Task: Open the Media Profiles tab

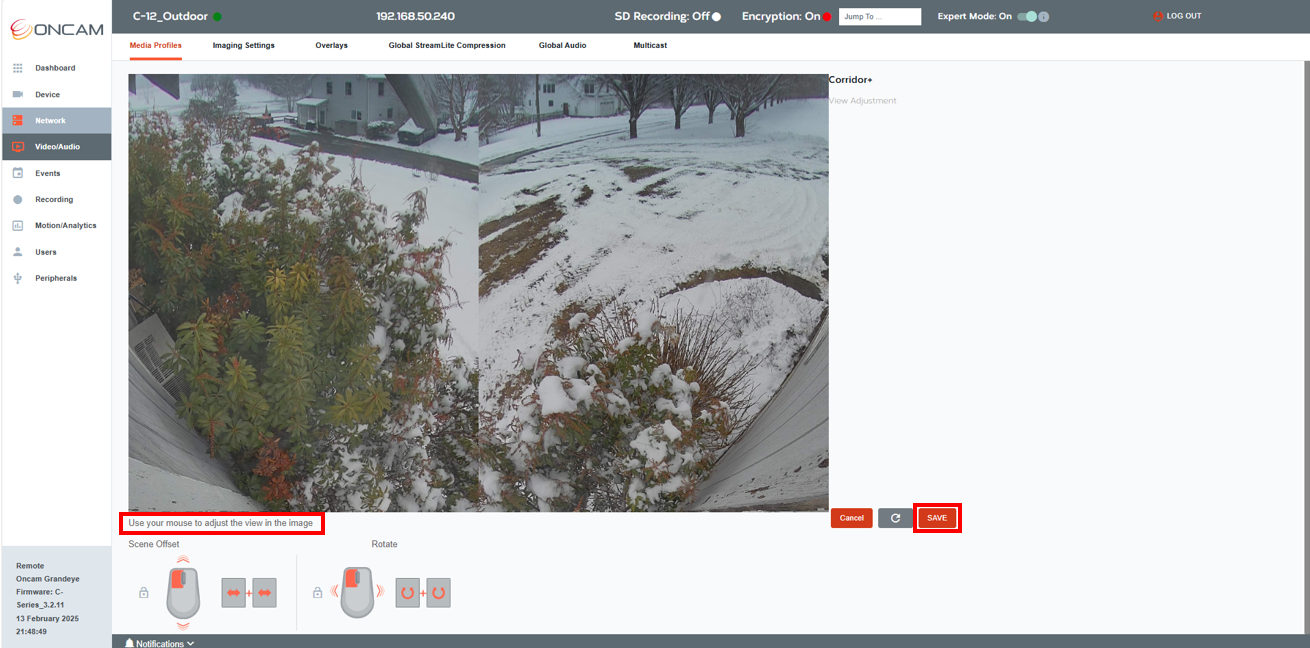Action: pos(155,45)
